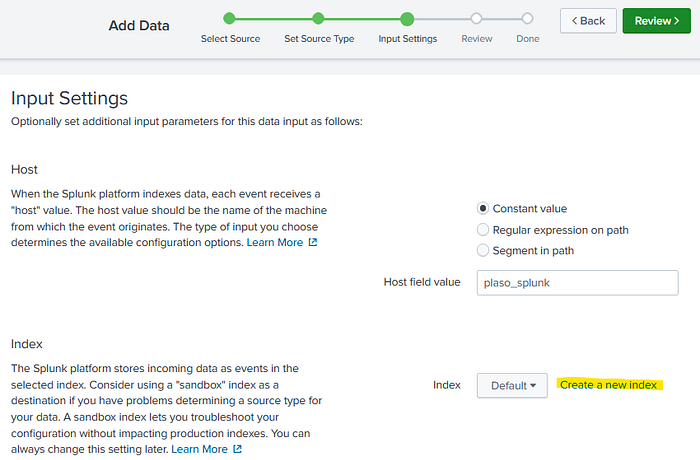Click Learn More in the Index section

(199, 450)
